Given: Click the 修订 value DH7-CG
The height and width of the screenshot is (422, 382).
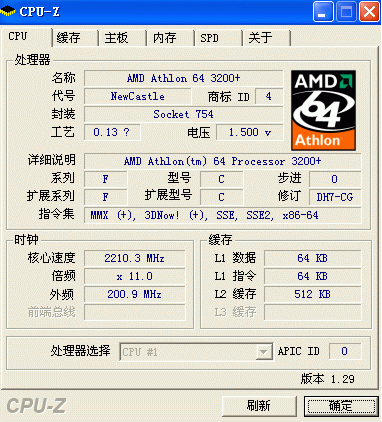Looking at the screenshot, I should pyautogui.click(x=335, y=197).
